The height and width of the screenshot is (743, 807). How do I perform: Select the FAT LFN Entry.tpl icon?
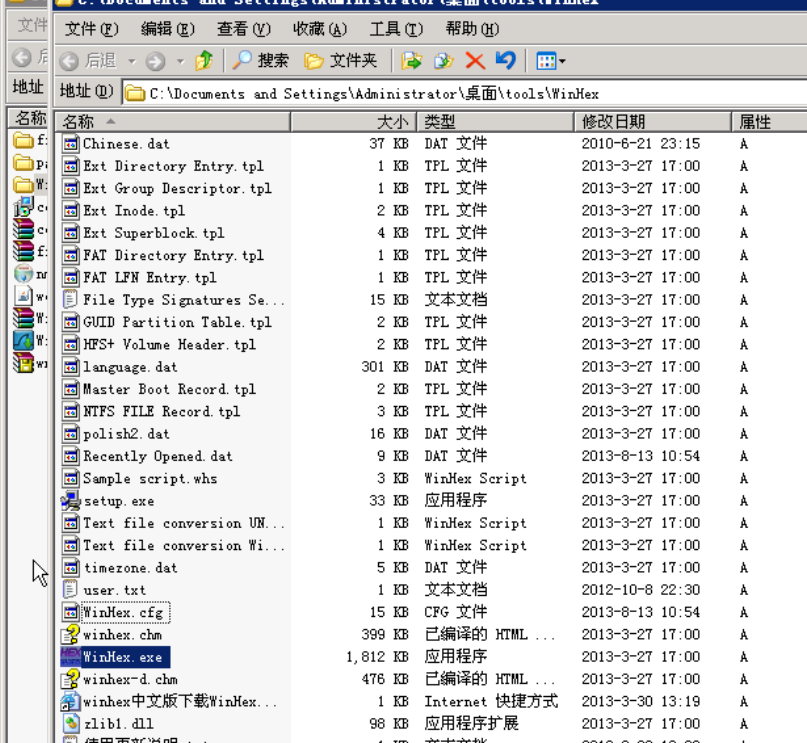pyautogui.click(x=71, y=277)
